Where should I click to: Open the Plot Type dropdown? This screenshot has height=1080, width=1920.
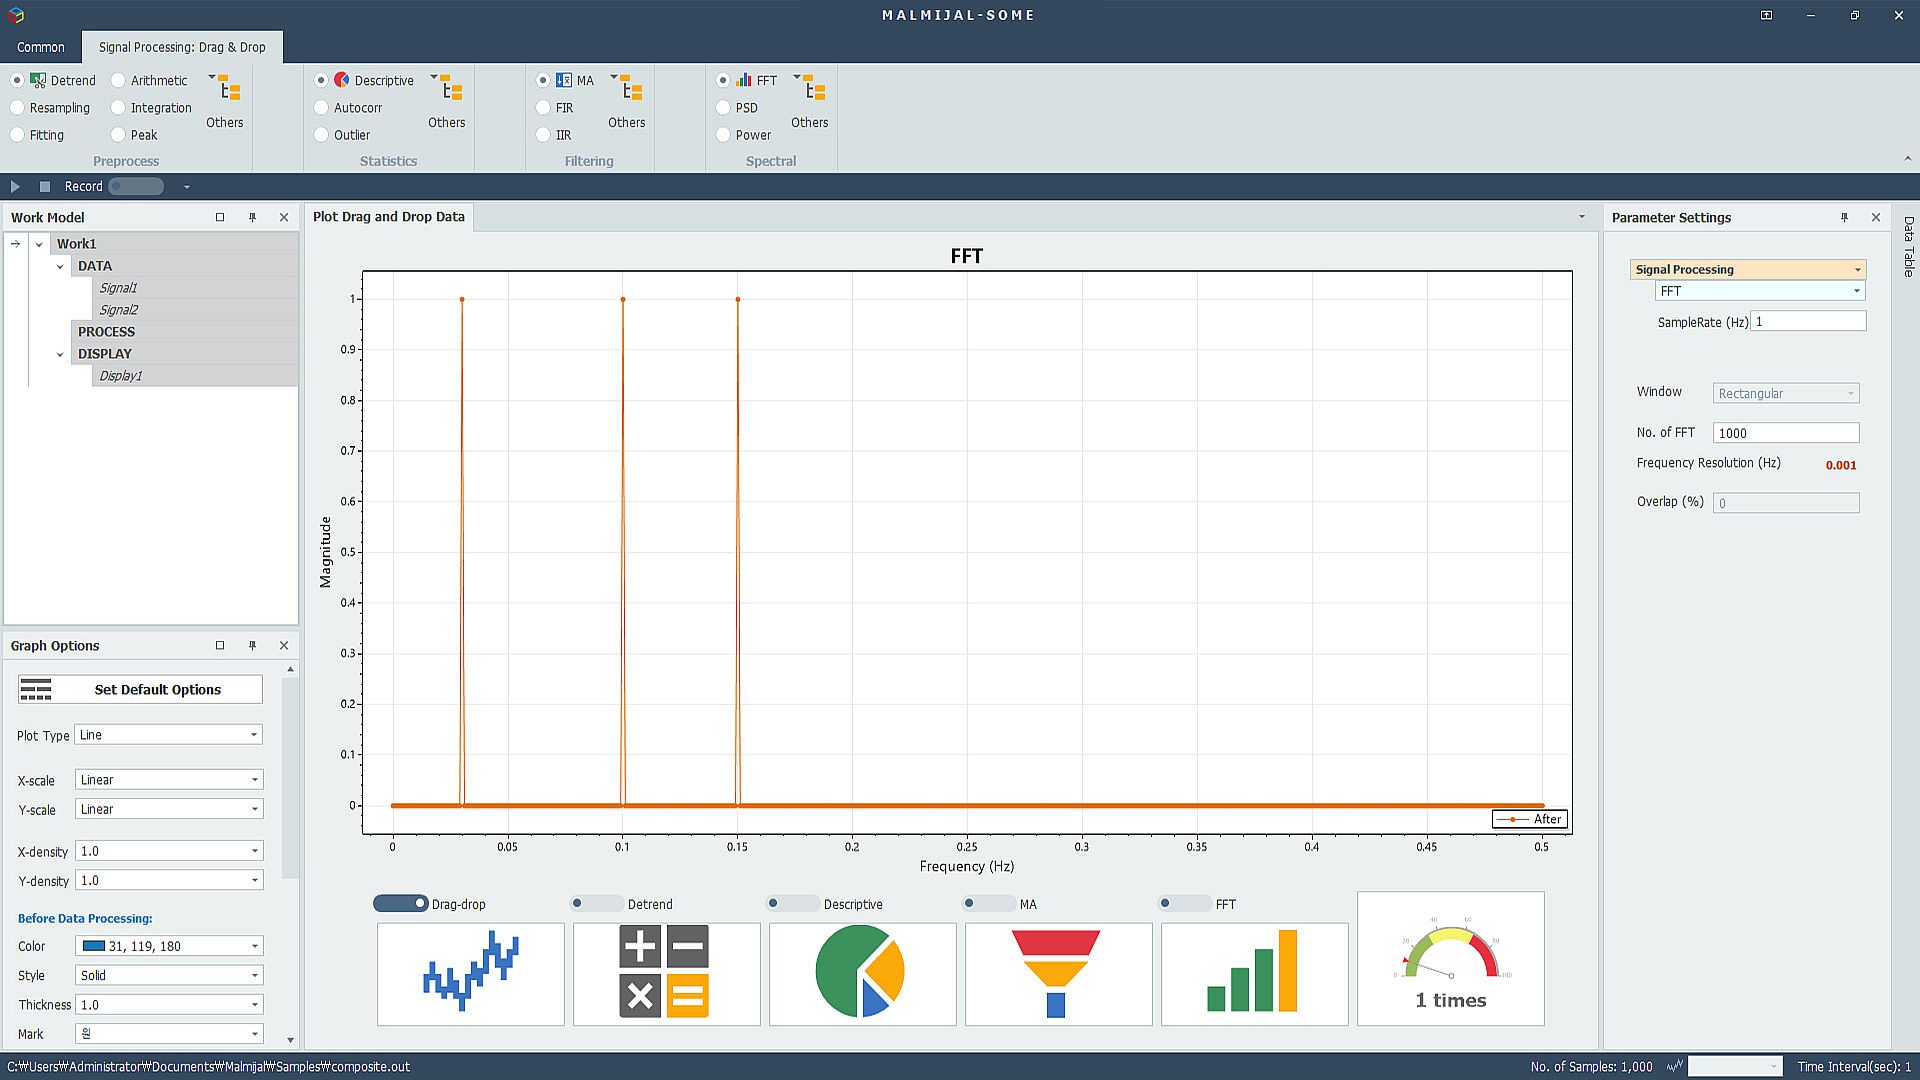[168, 735]
